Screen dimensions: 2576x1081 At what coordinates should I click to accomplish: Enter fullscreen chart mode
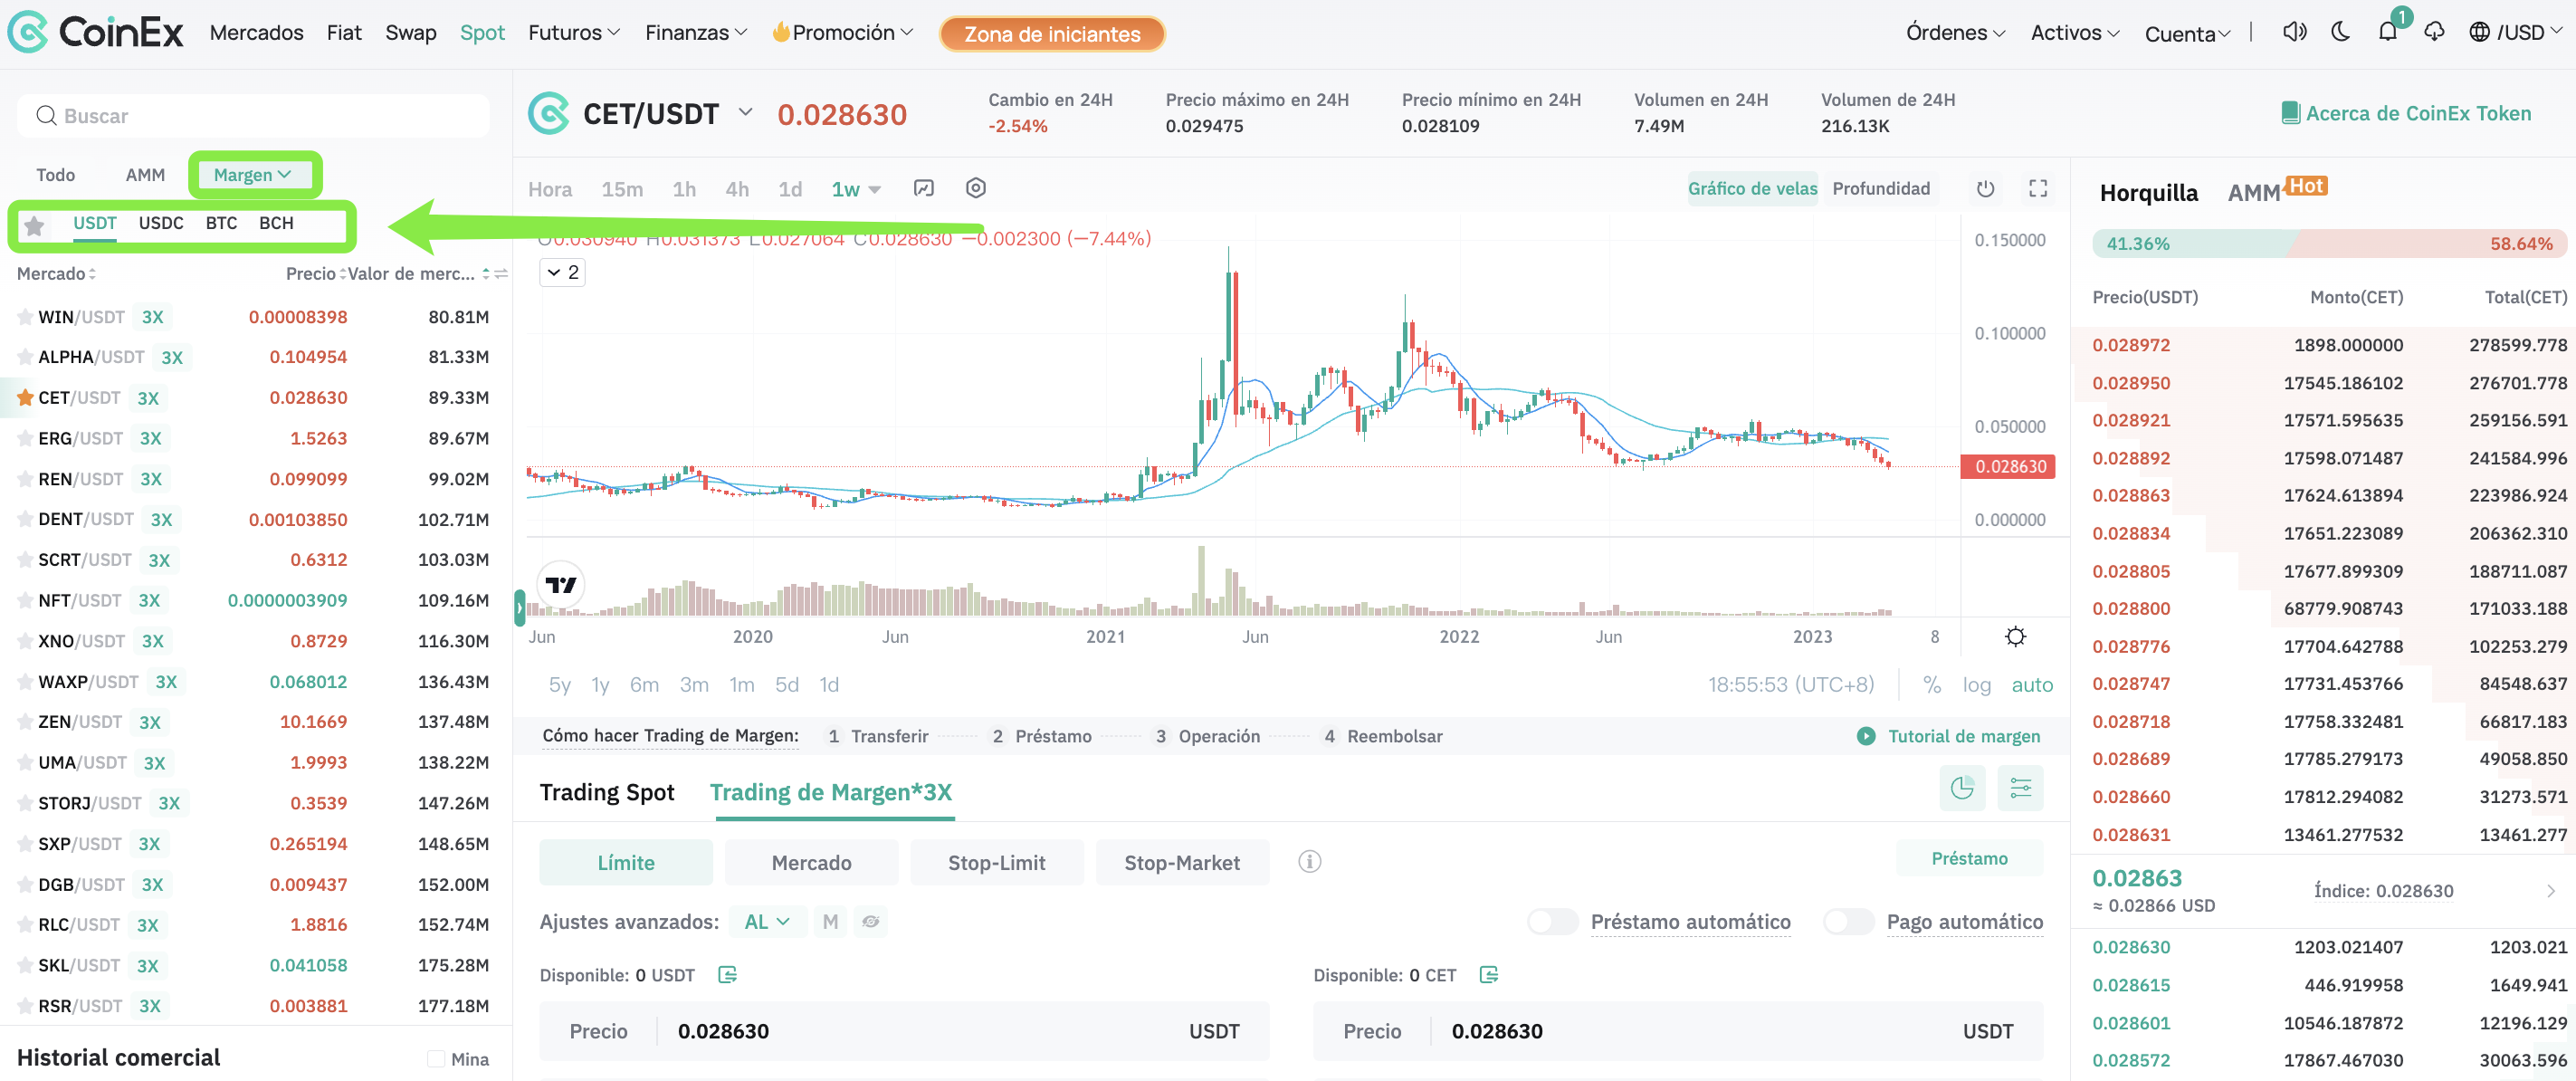click(2038, 188)
